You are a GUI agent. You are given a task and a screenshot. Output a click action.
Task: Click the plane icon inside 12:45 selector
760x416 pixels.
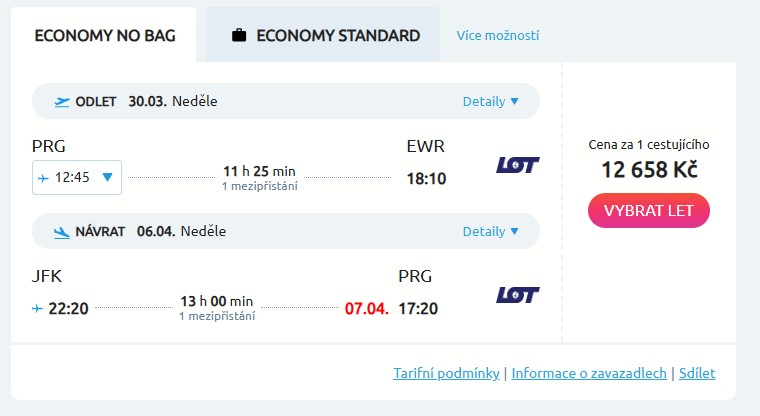[x=43, y=178]
